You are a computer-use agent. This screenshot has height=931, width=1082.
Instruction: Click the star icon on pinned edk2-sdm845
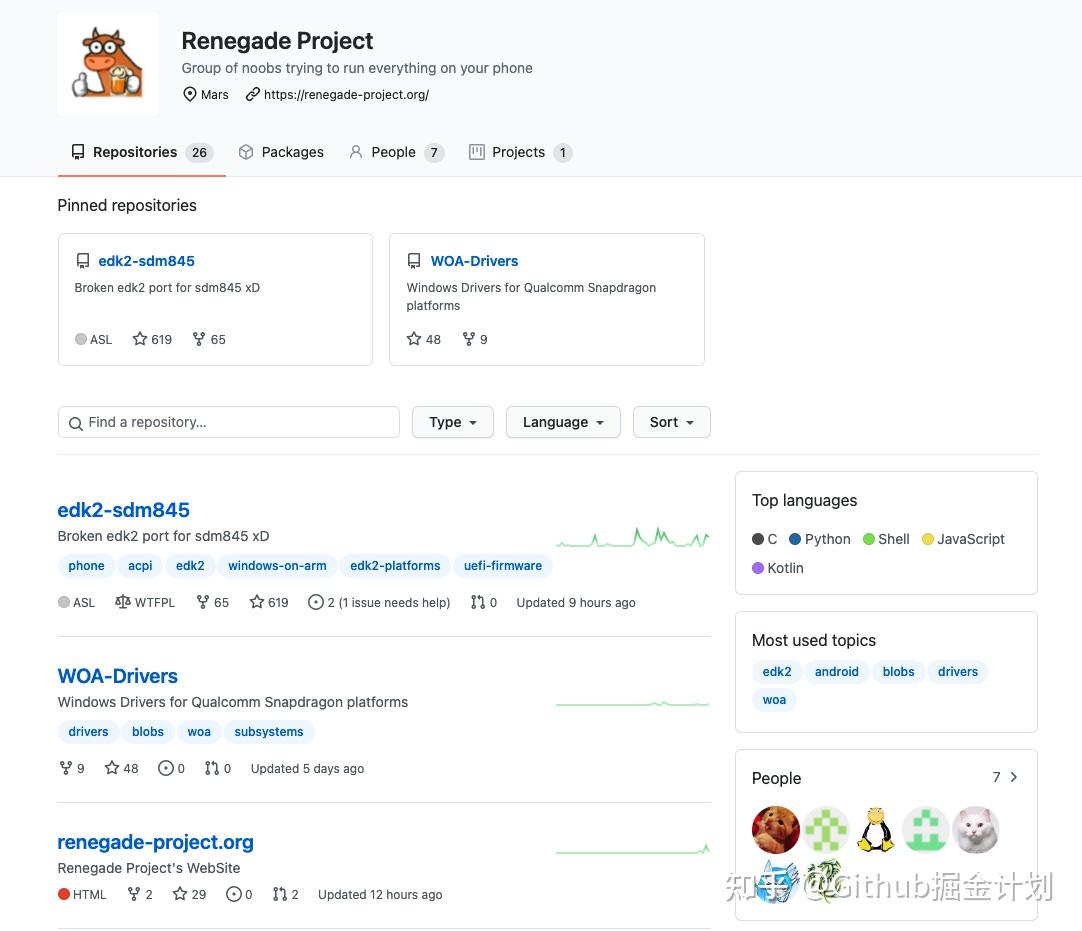point(140,339)
